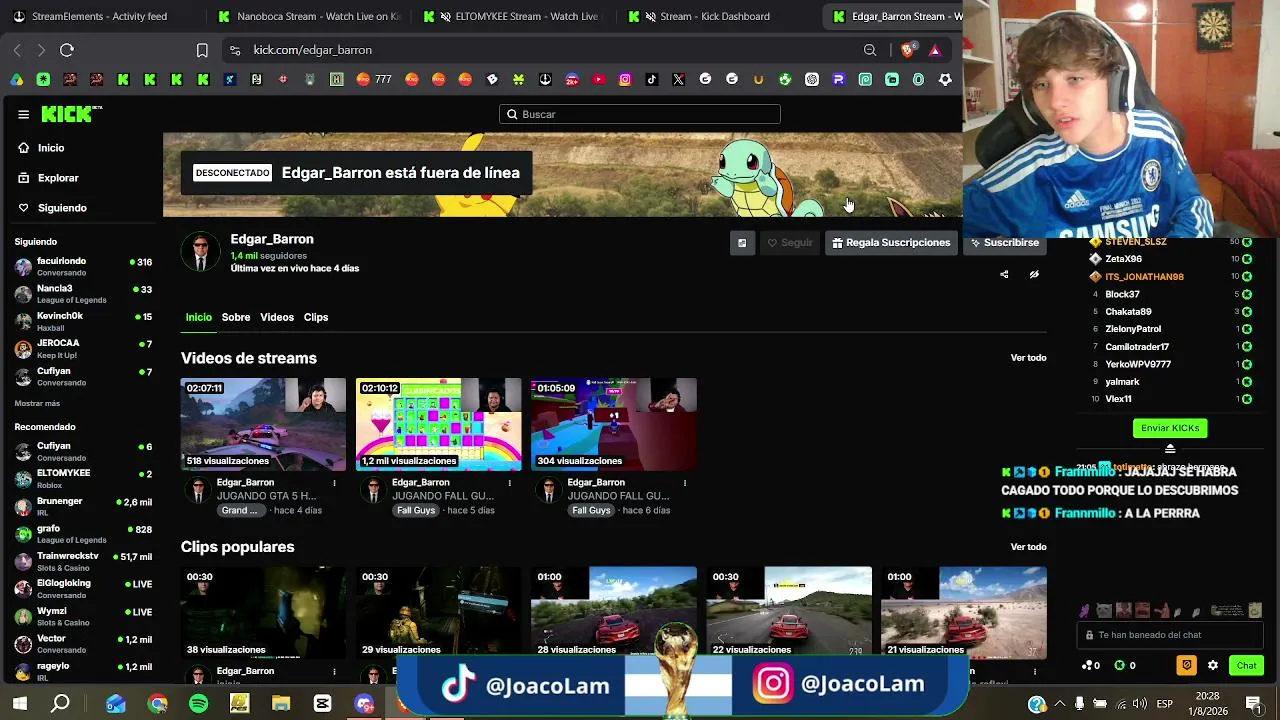Viewport: 1280px width, 720px height.
Task: Open the clip with 29 visualizaciones
Action: point(439,612)
